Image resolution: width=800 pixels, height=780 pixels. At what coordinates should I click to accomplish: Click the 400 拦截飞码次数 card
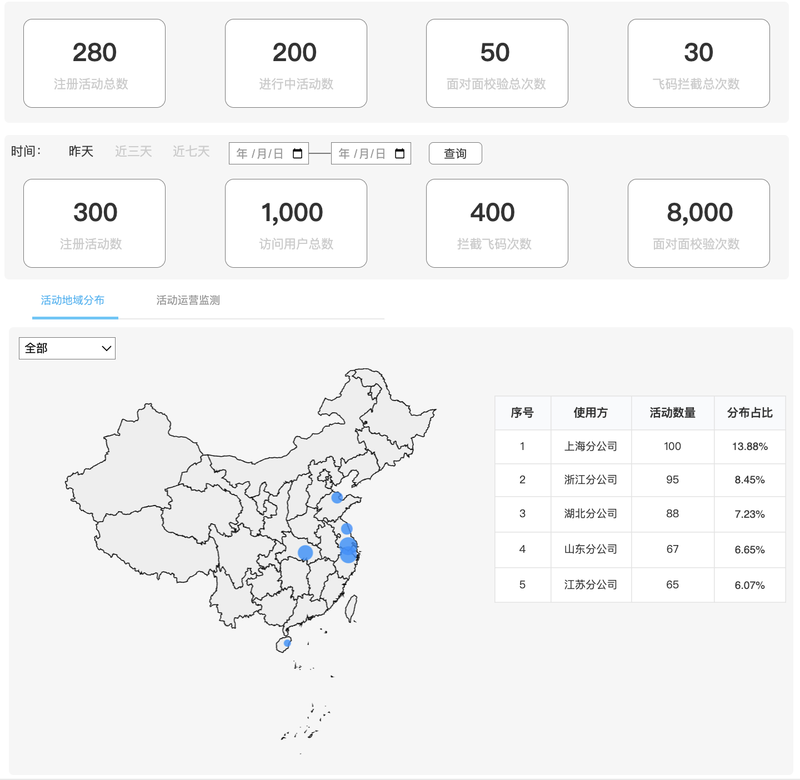pos(497,223)
